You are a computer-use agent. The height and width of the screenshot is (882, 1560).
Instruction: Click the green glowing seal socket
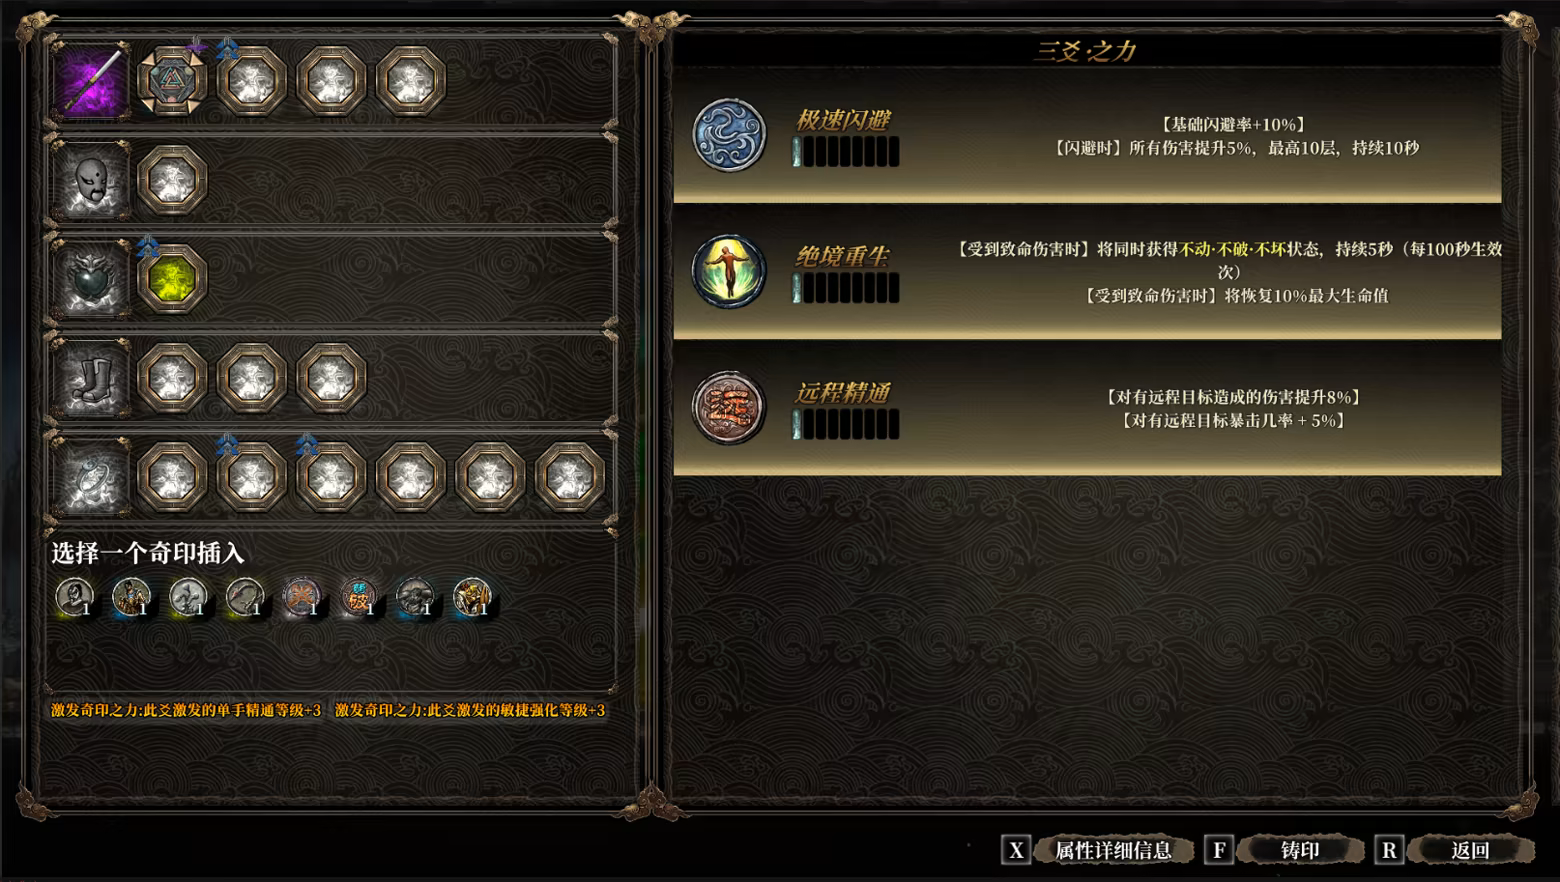(172, 279)
